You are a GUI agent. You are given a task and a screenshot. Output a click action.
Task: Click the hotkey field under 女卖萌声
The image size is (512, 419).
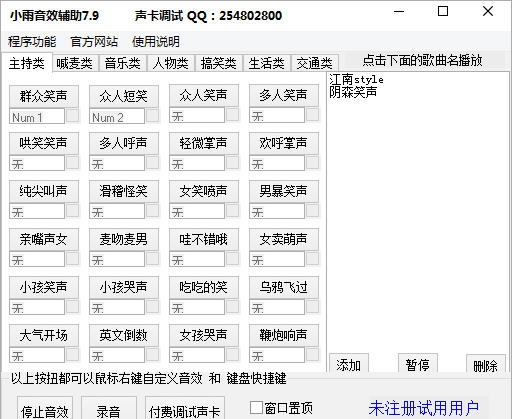[x=277, y=259]
